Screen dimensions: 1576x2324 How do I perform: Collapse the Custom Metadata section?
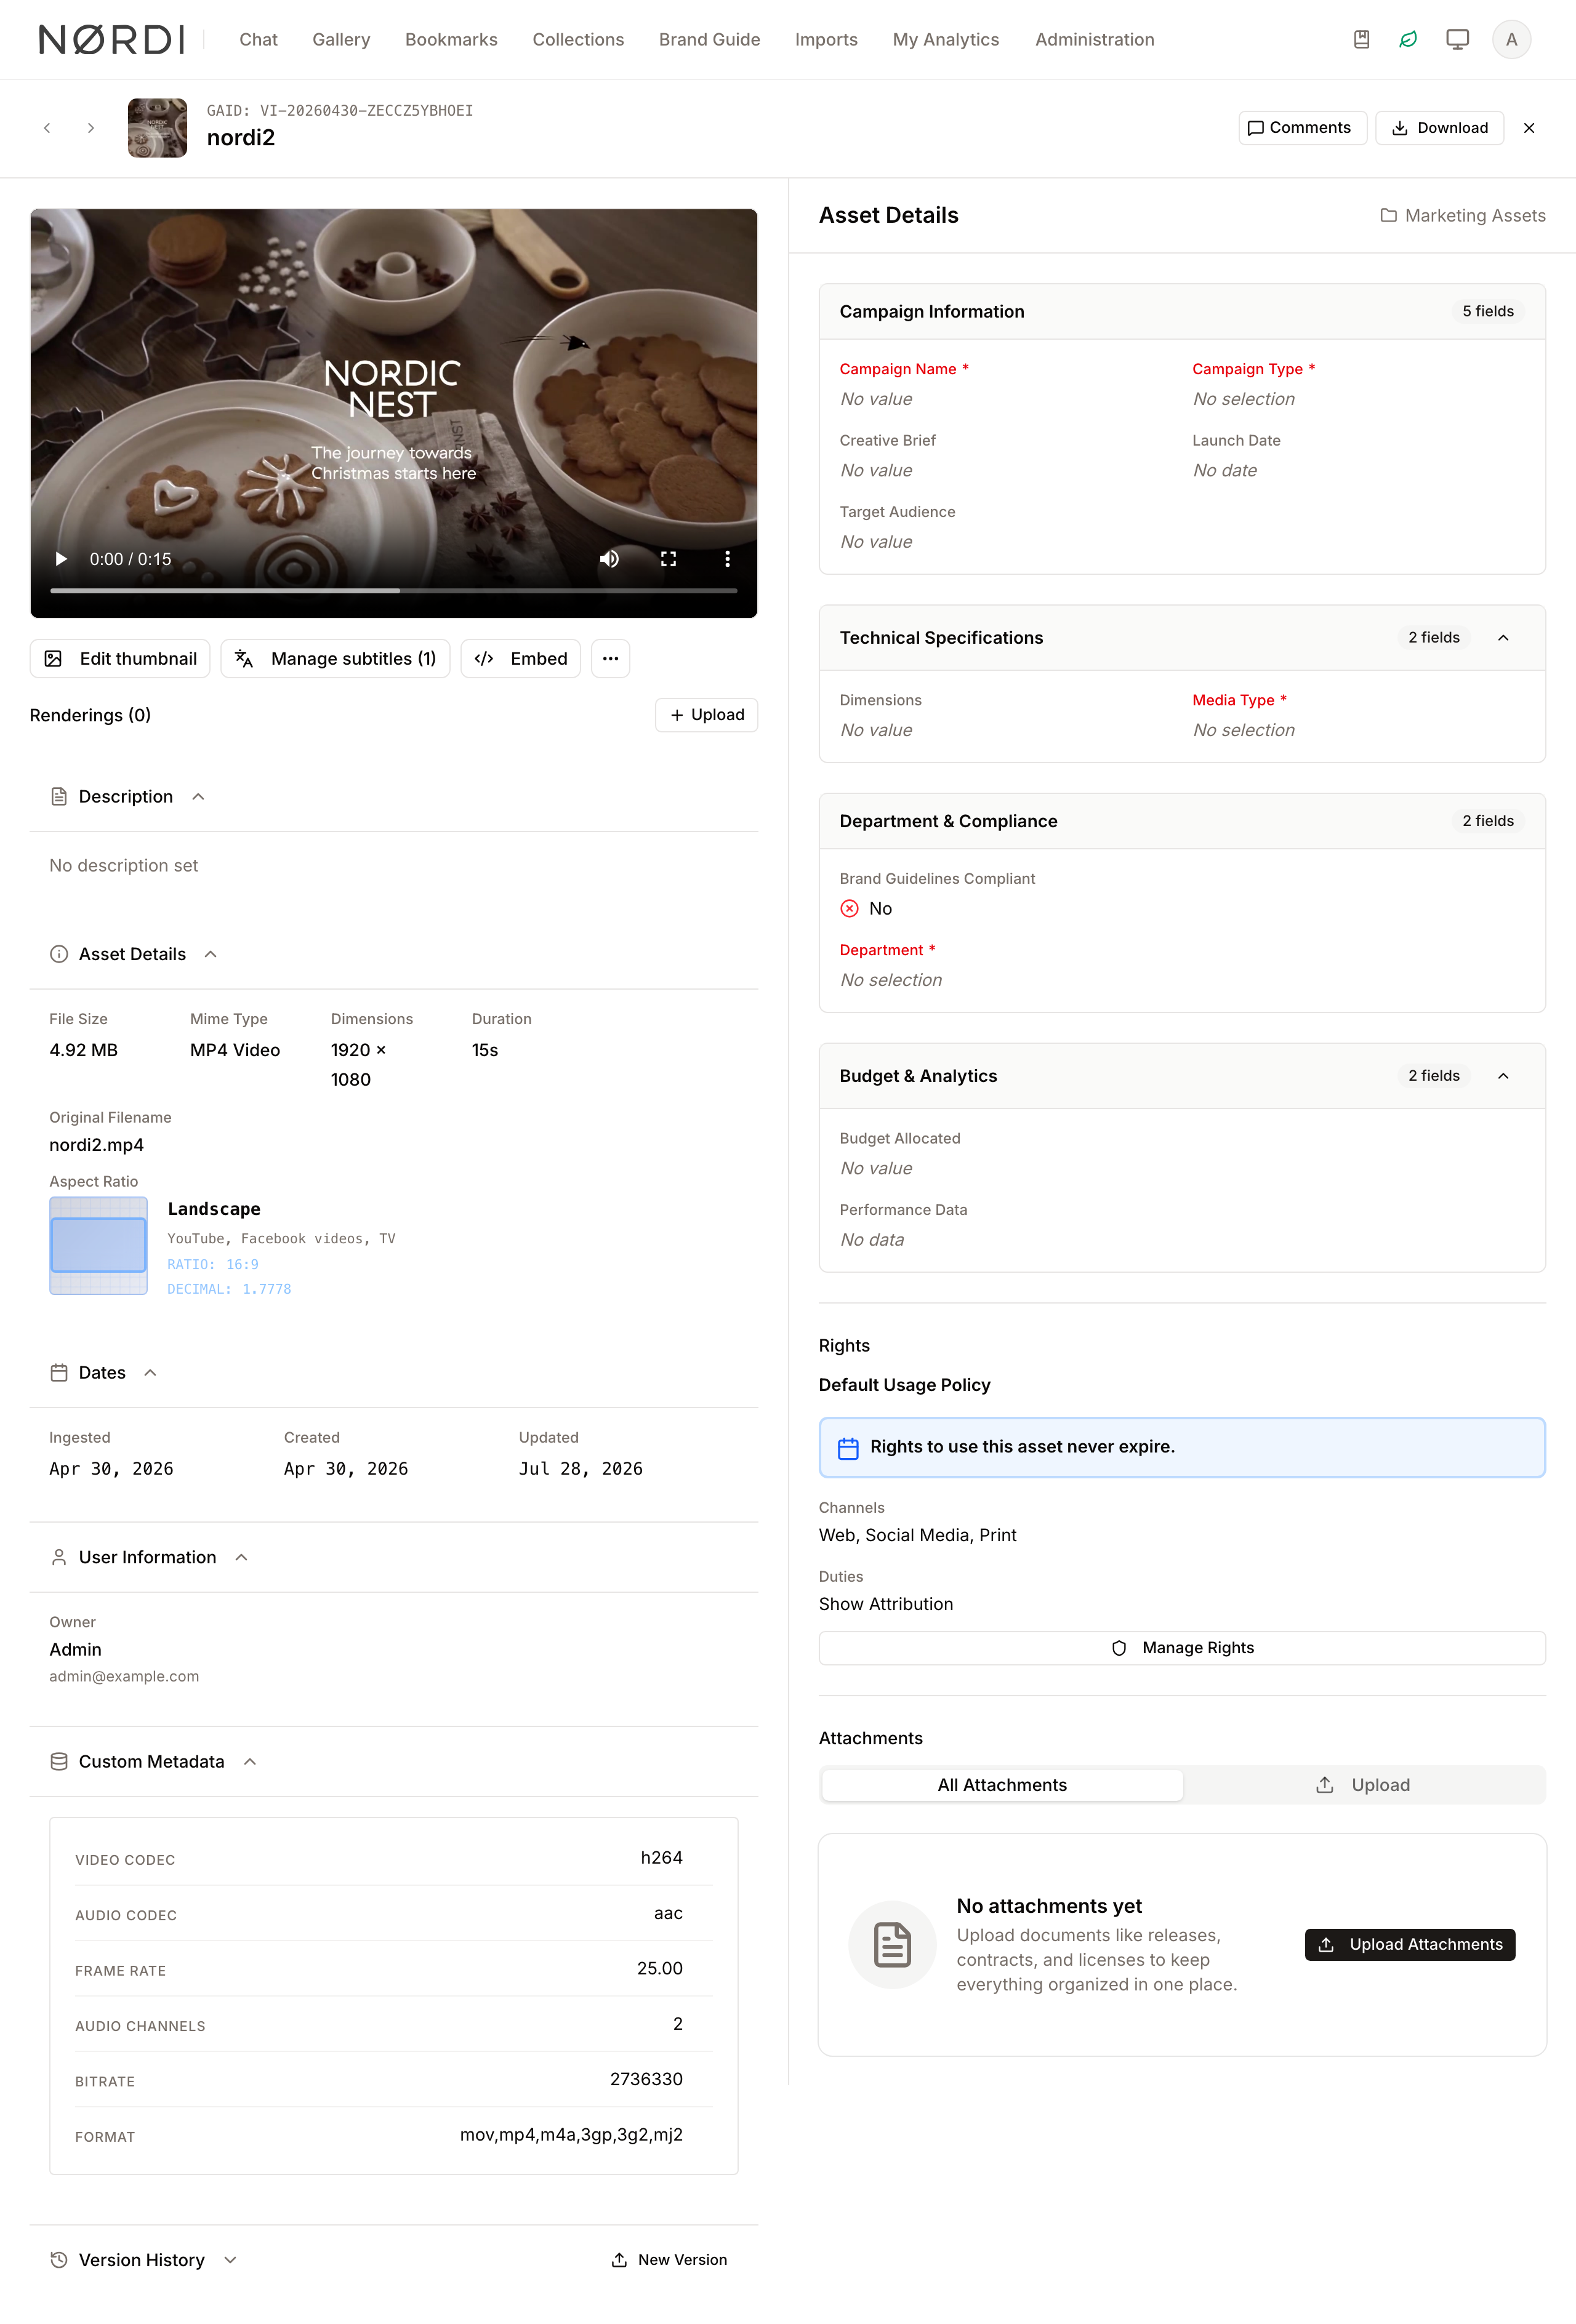[x=250, y=1762]
